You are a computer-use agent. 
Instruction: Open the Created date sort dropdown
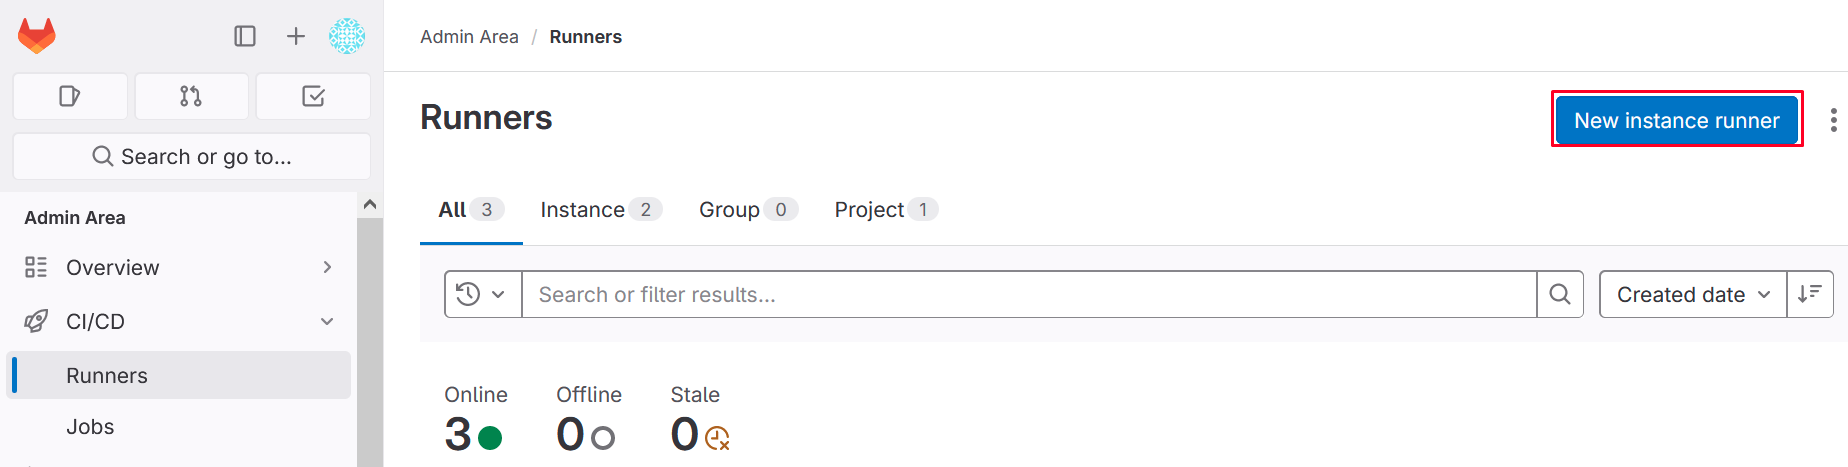point(1693,294)
